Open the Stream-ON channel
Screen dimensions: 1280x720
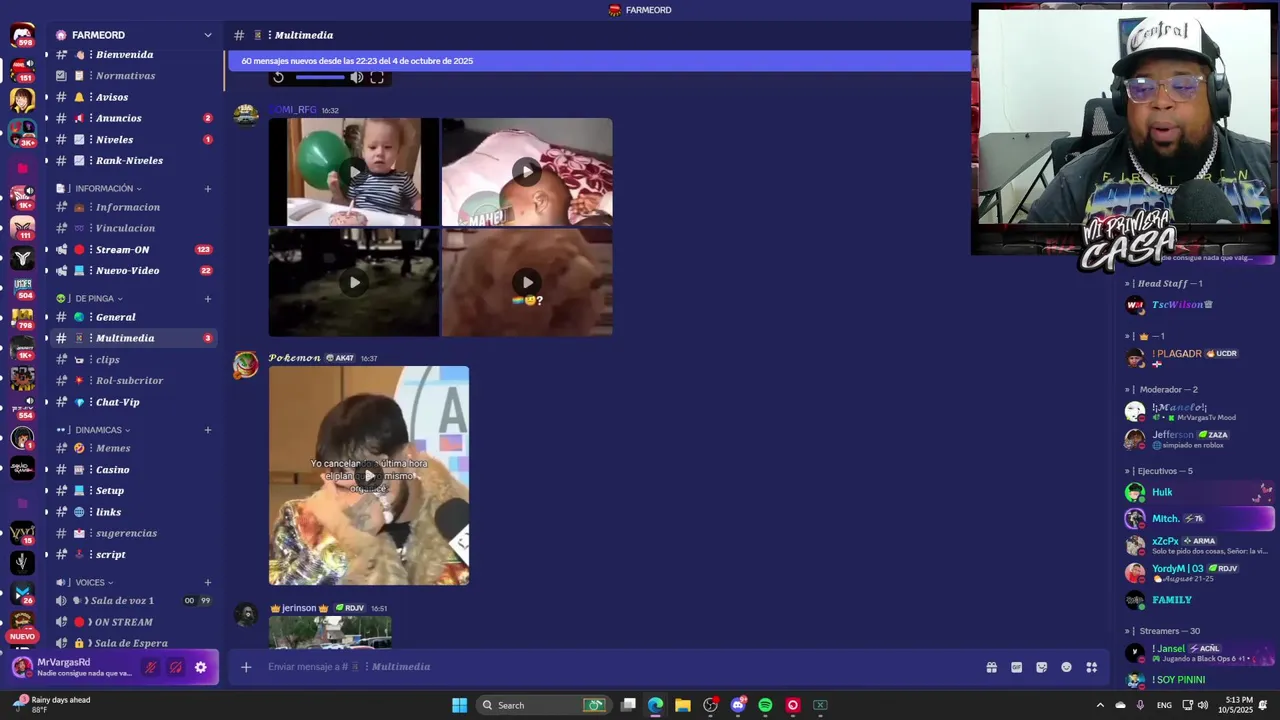(x=134, y=249)
